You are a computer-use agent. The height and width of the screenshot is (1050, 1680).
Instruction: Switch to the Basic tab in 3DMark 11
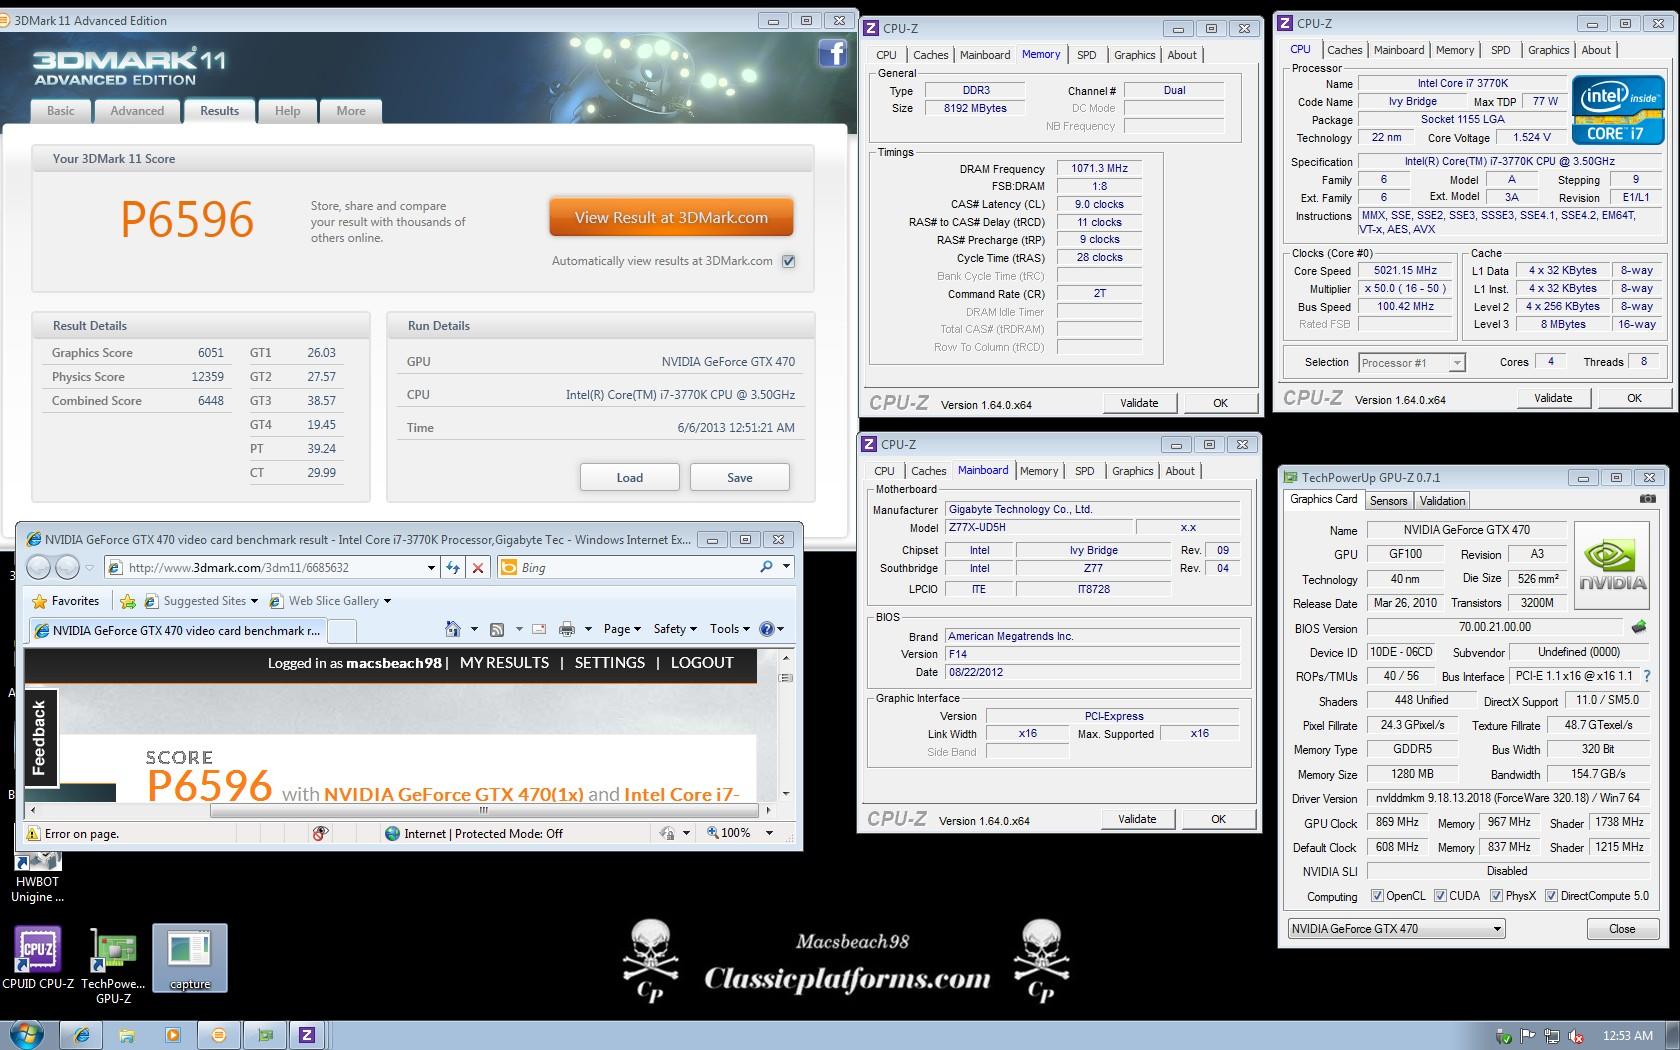61,111
